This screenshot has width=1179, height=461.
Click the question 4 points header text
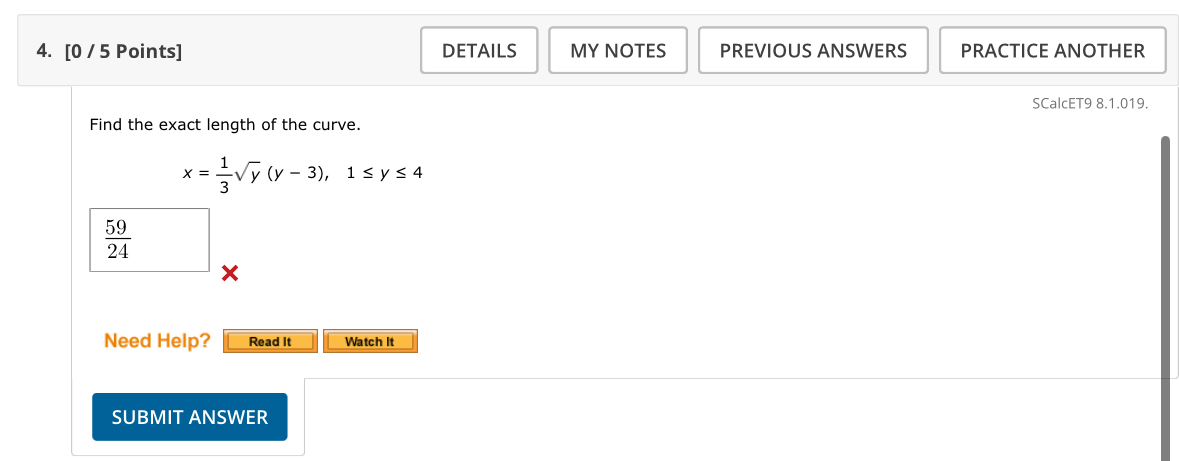coord(109,51)
